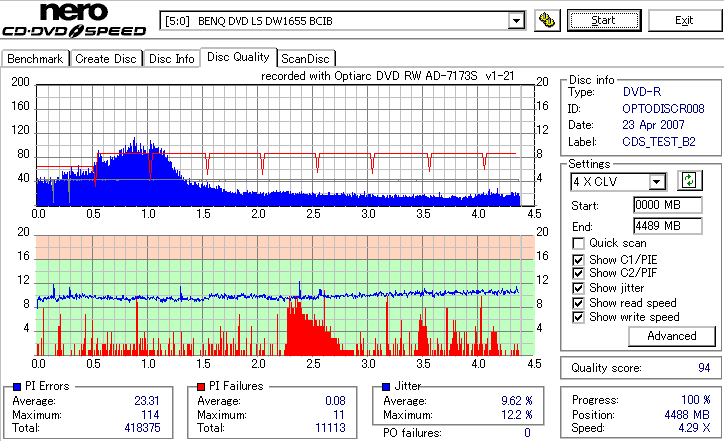This screenshot has width=724, height=441.
Task: Click PI Failures total 11113
Action: tap(330, 428)
